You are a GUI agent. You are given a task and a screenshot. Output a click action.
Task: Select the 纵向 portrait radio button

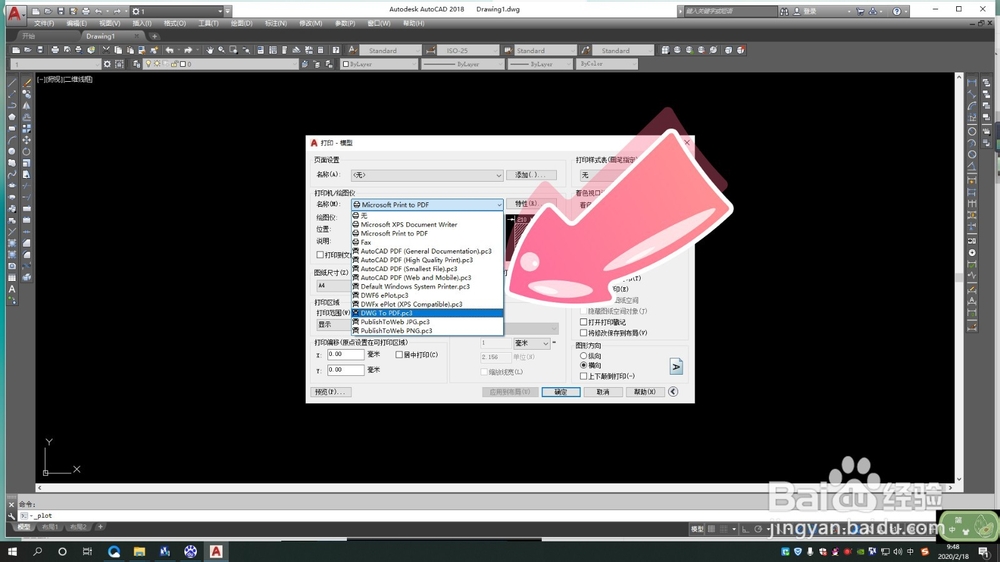click(583, 356)
